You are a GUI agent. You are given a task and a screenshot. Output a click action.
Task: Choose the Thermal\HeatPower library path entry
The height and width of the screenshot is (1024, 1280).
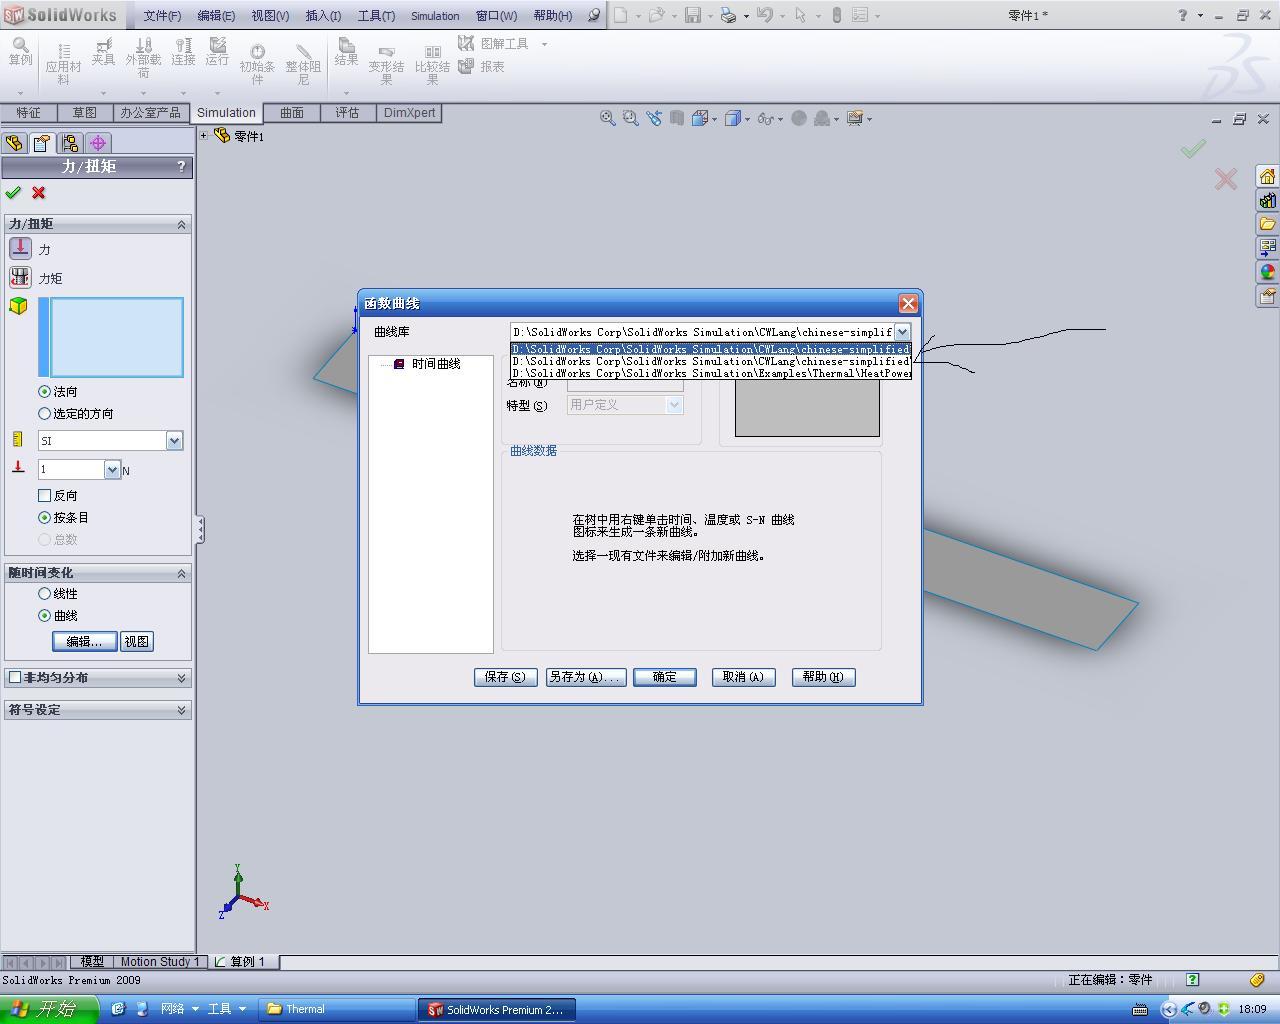click(711, 373)
